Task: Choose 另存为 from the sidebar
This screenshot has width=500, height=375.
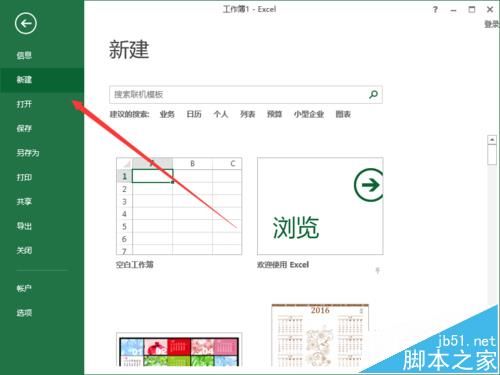Action: pyautogui.click(x=28, y=153)
